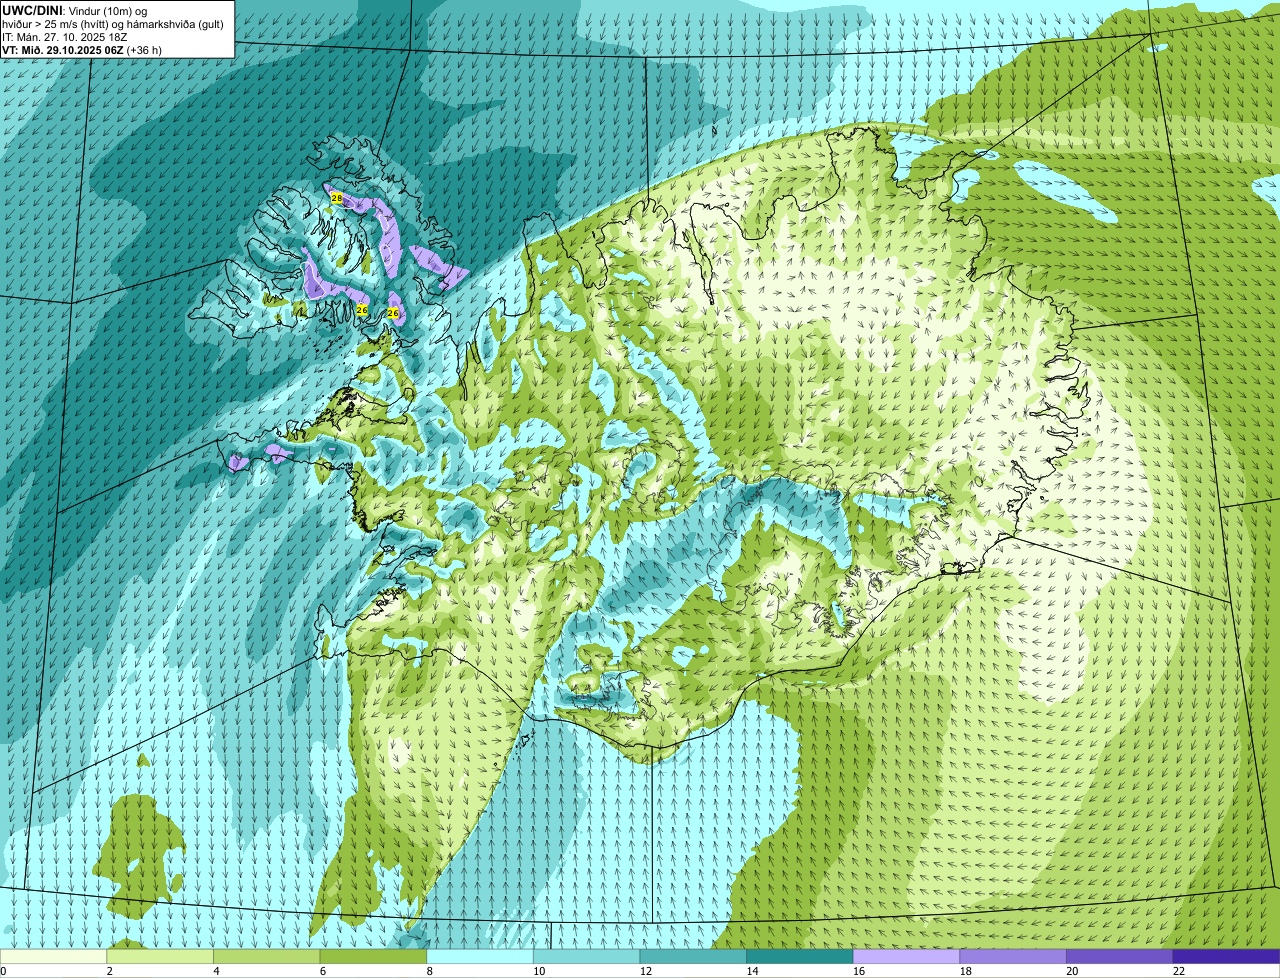Click the 10–12 m/s legend color band

(x=586, y=956)
